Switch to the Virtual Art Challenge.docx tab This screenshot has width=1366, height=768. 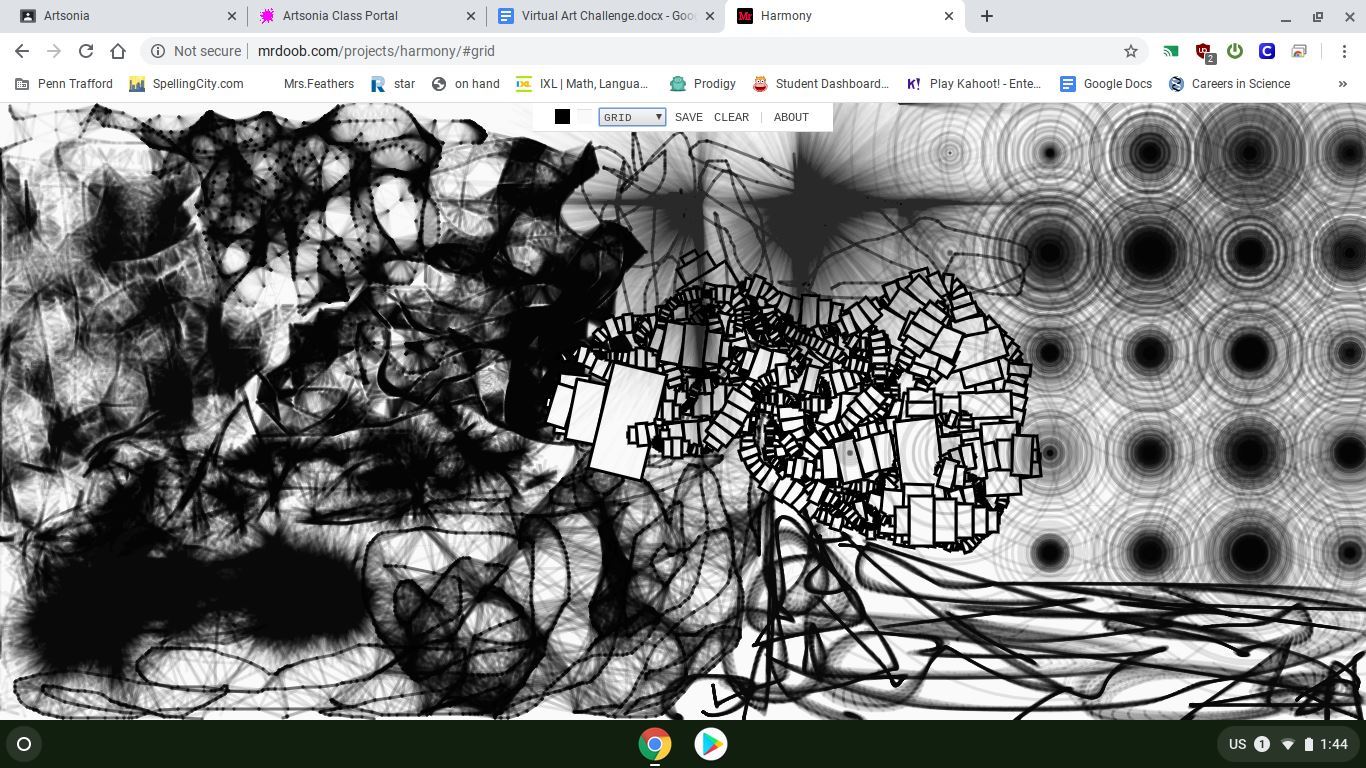[608, 16]
